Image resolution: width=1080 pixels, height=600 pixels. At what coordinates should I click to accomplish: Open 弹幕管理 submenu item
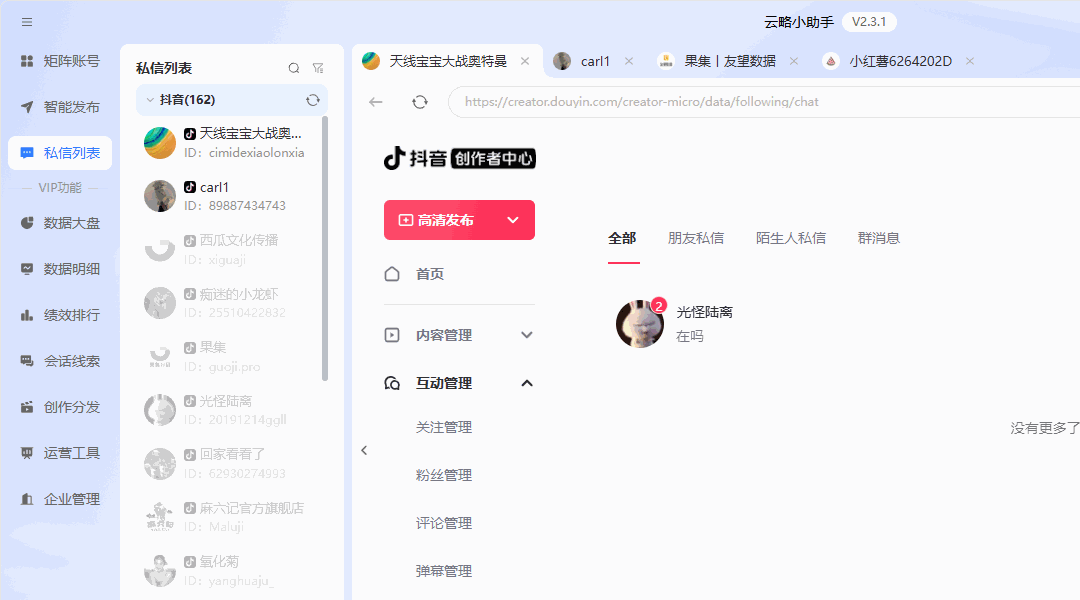[x=444, y=571]
